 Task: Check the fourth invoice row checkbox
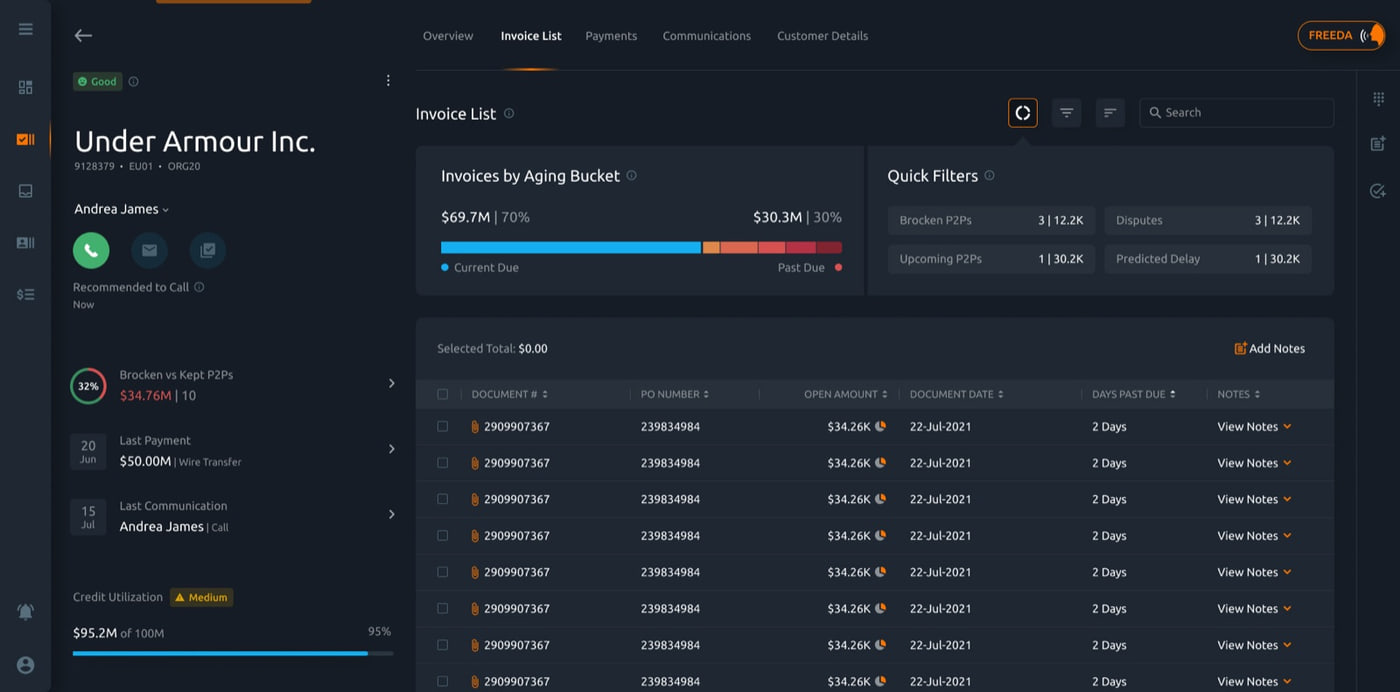(443, 536)
